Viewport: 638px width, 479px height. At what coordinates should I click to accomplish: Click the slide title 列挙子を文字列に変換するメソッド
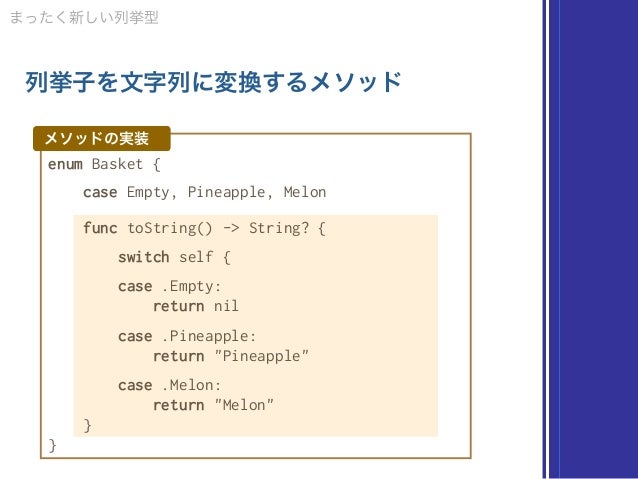pyautogui.click(x=213, y=82)
